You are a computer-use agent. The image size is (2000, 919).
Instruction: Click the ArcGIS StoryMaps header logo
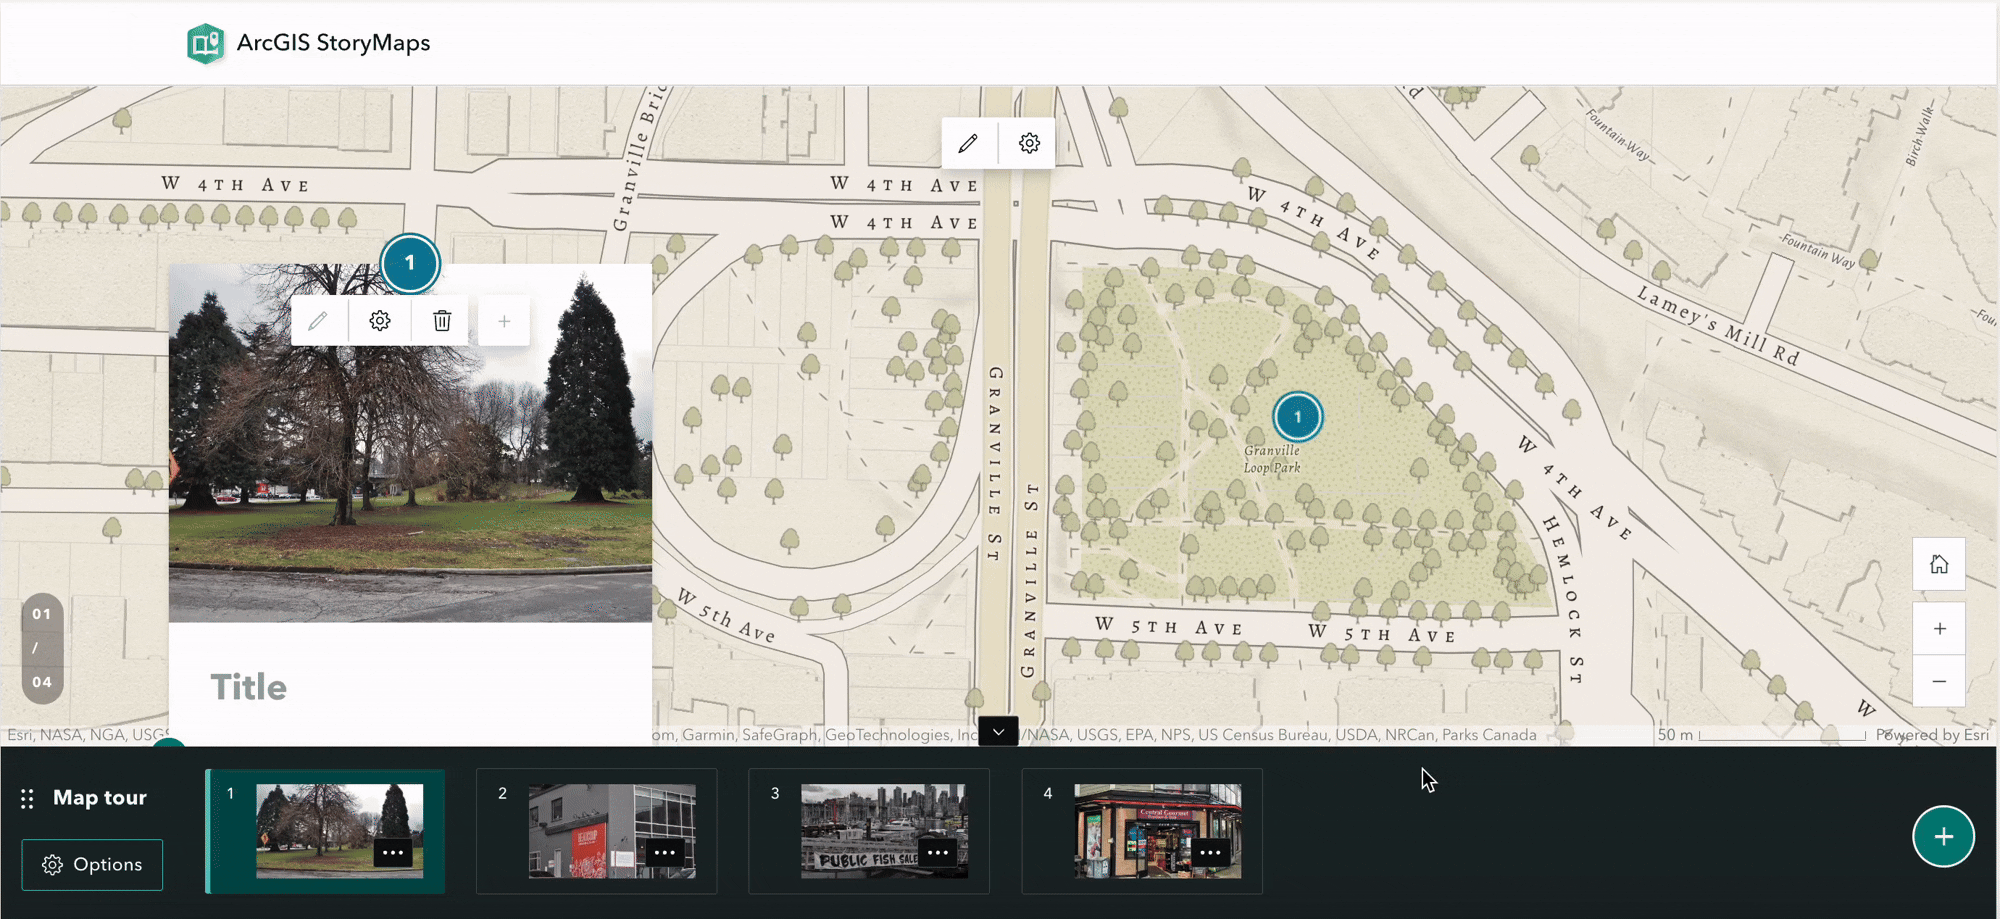[x=205, y=42]
